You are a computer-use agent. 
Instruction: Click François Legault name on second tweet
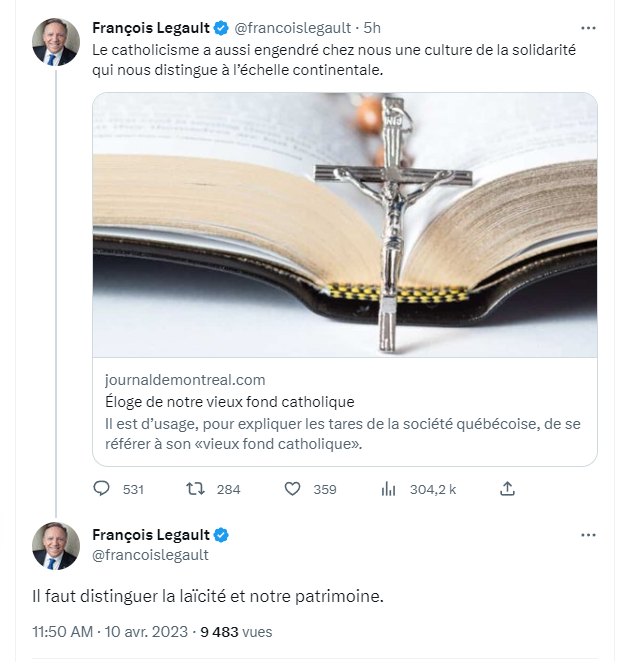pyautogui.click(x=151, y=535)
